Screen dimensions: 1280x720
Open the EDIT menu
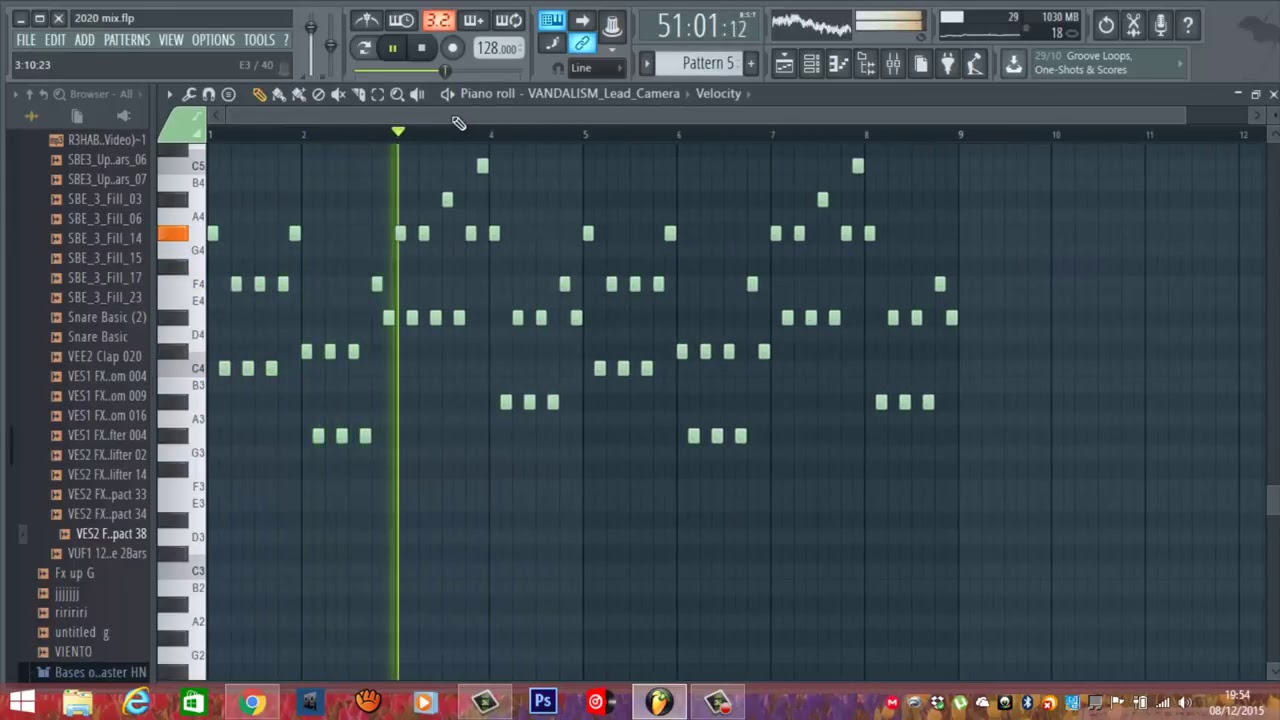pyautogui.click(x=55, y=40)
